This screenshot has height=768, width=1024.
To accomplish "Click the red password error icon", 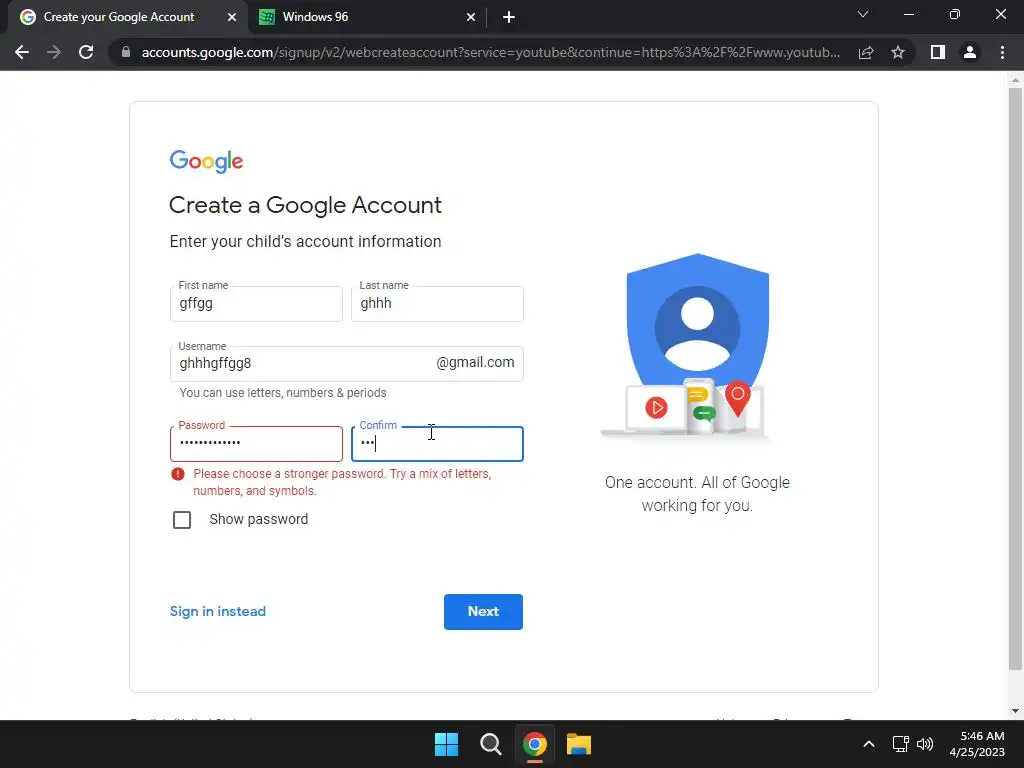I will coord(178,474).
